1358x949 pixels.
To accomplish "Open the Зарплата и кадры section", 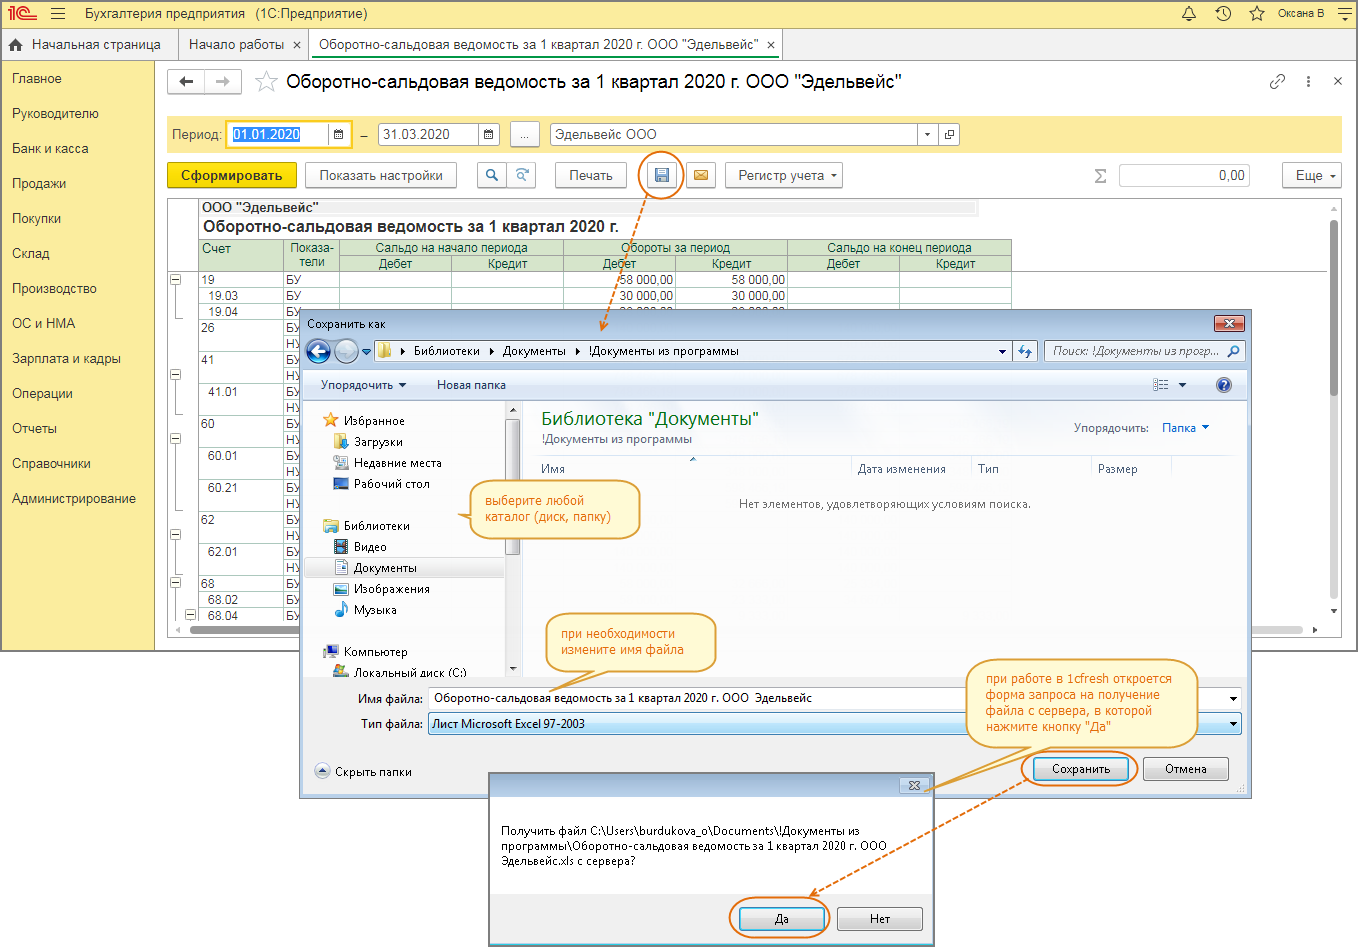I will click(66, 359).
